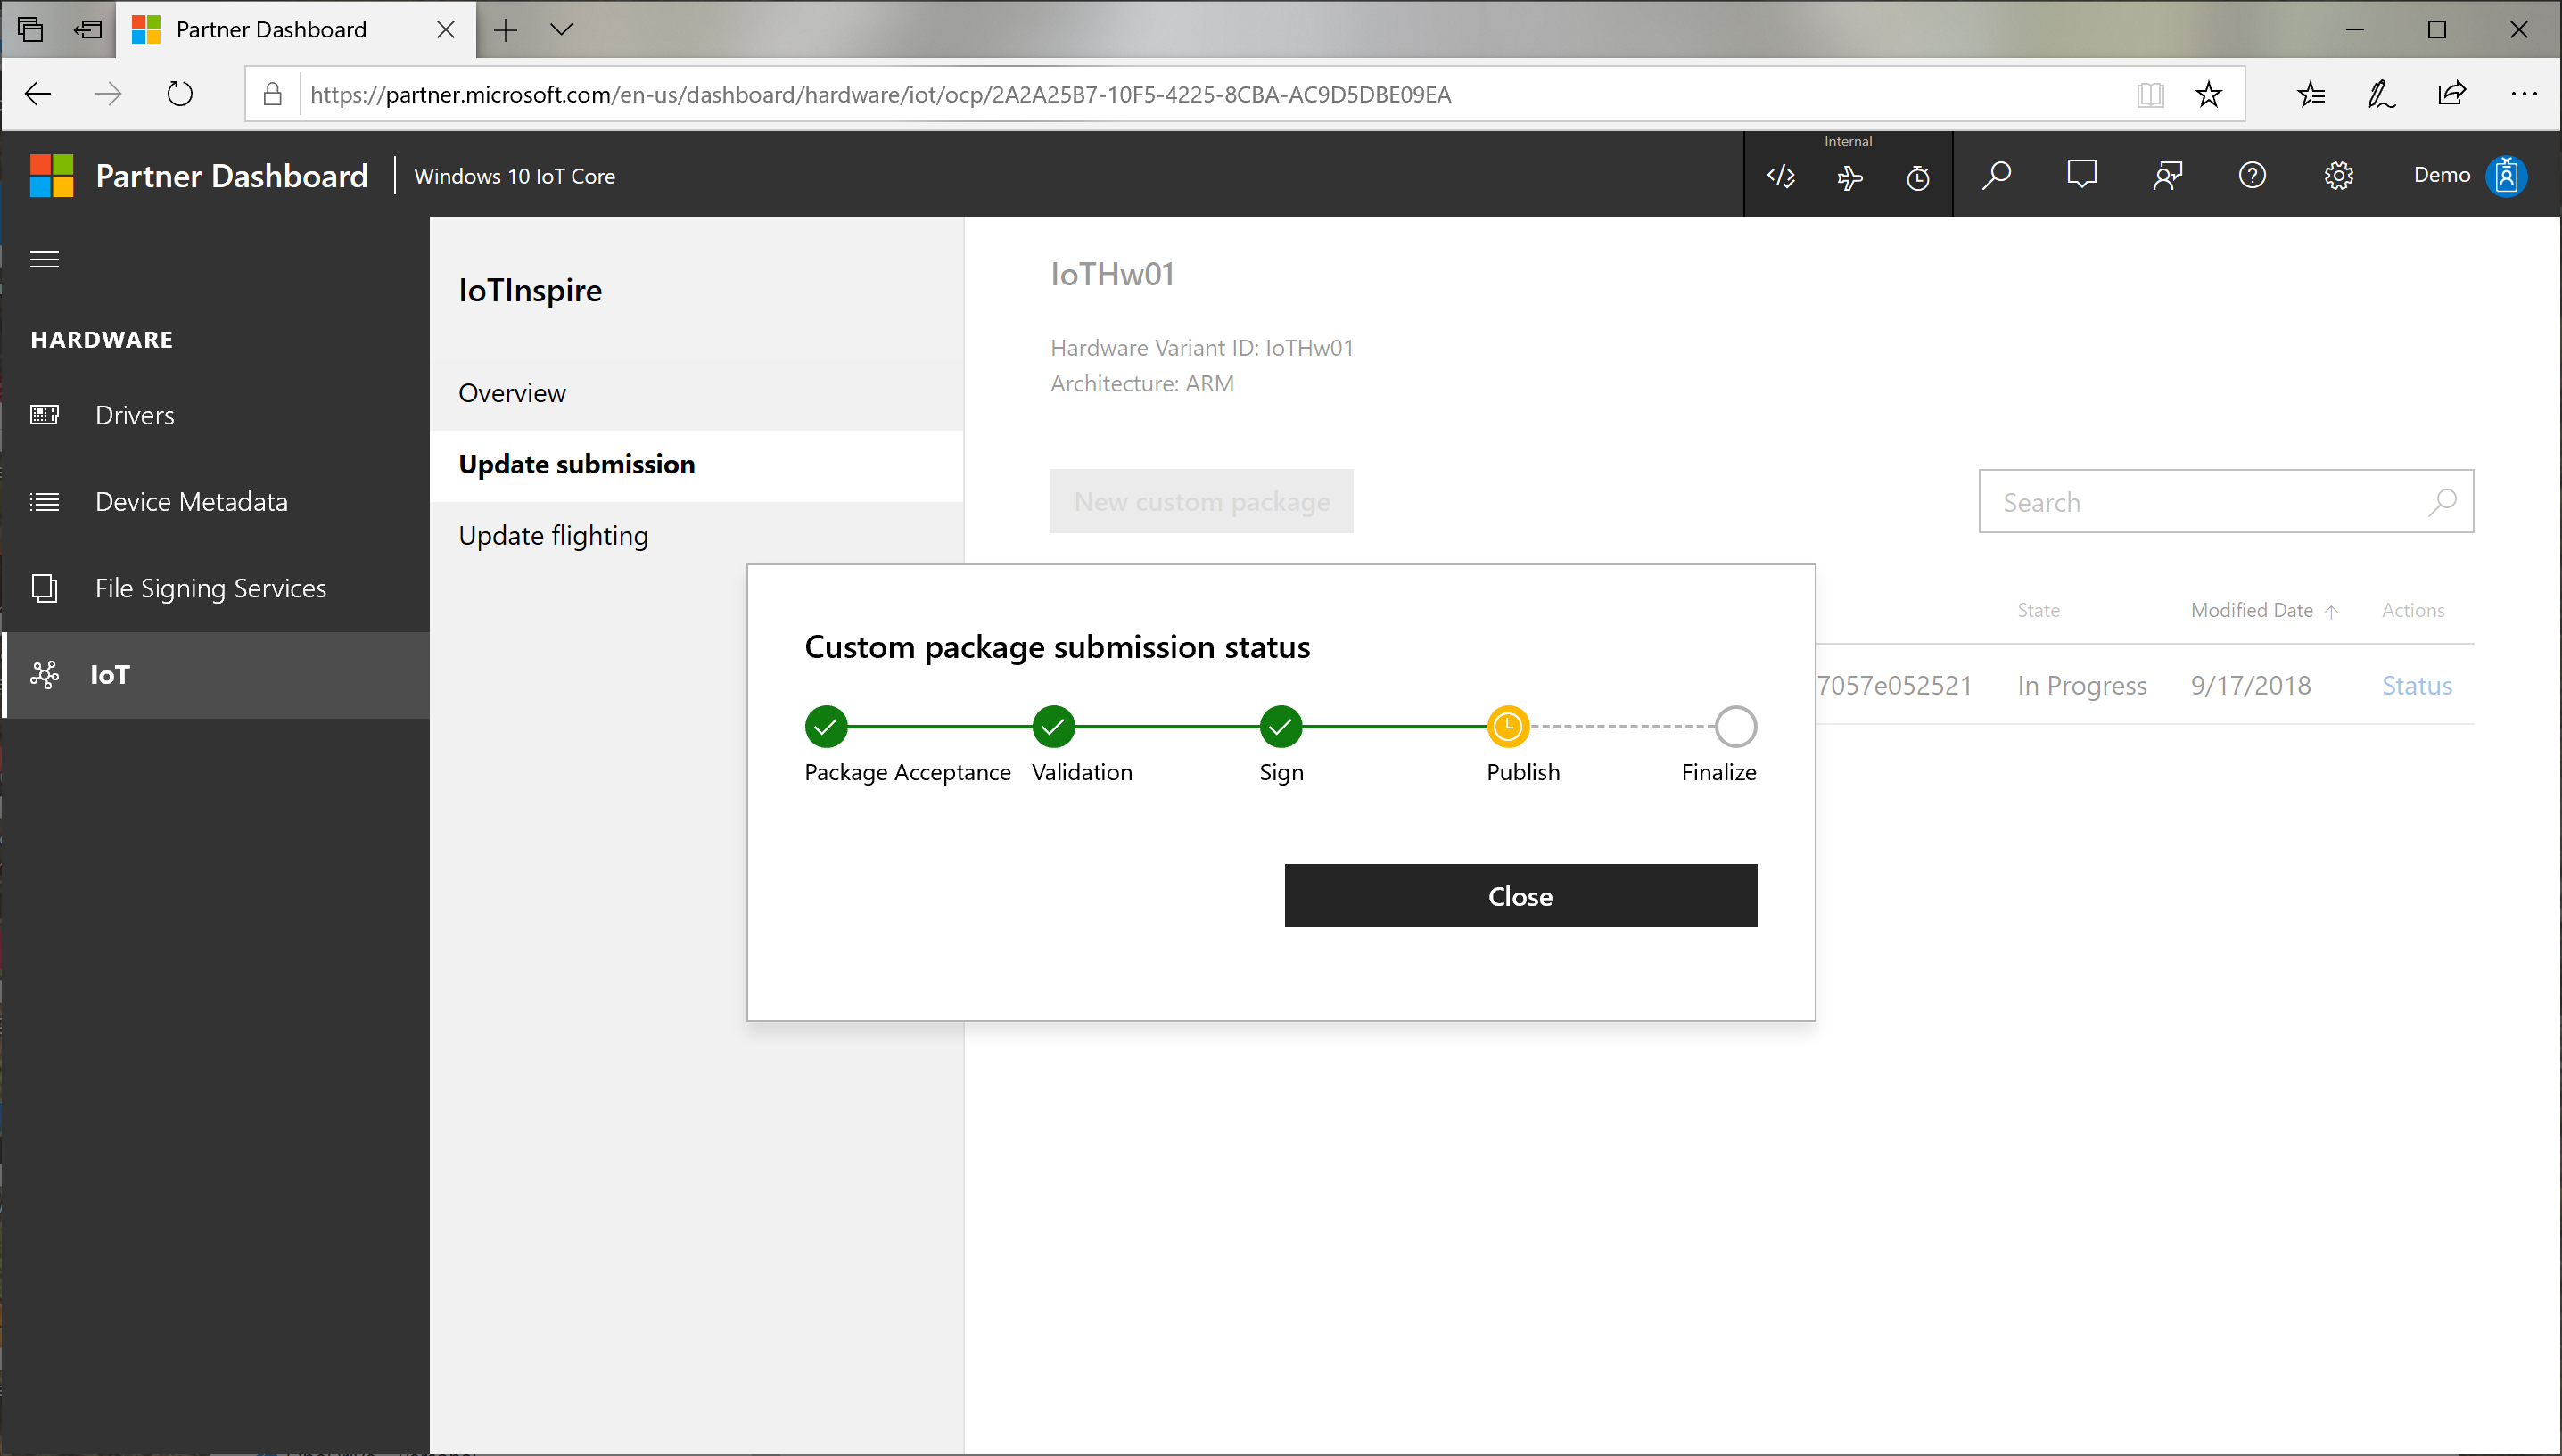This screenshot has width=2562, height=1456.
Task: Click the Modified Date sort arrow
Action: [2328, 610]
